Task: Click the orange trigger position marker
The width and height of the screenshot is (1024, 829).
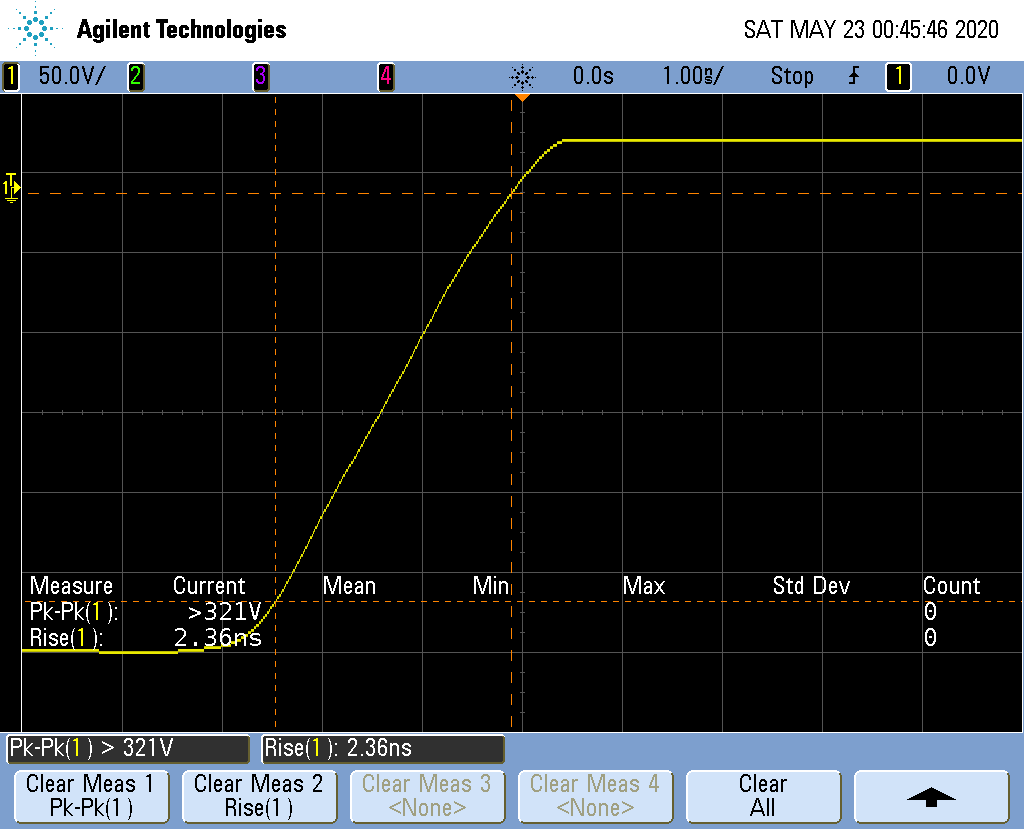Action: pos(521,97)
